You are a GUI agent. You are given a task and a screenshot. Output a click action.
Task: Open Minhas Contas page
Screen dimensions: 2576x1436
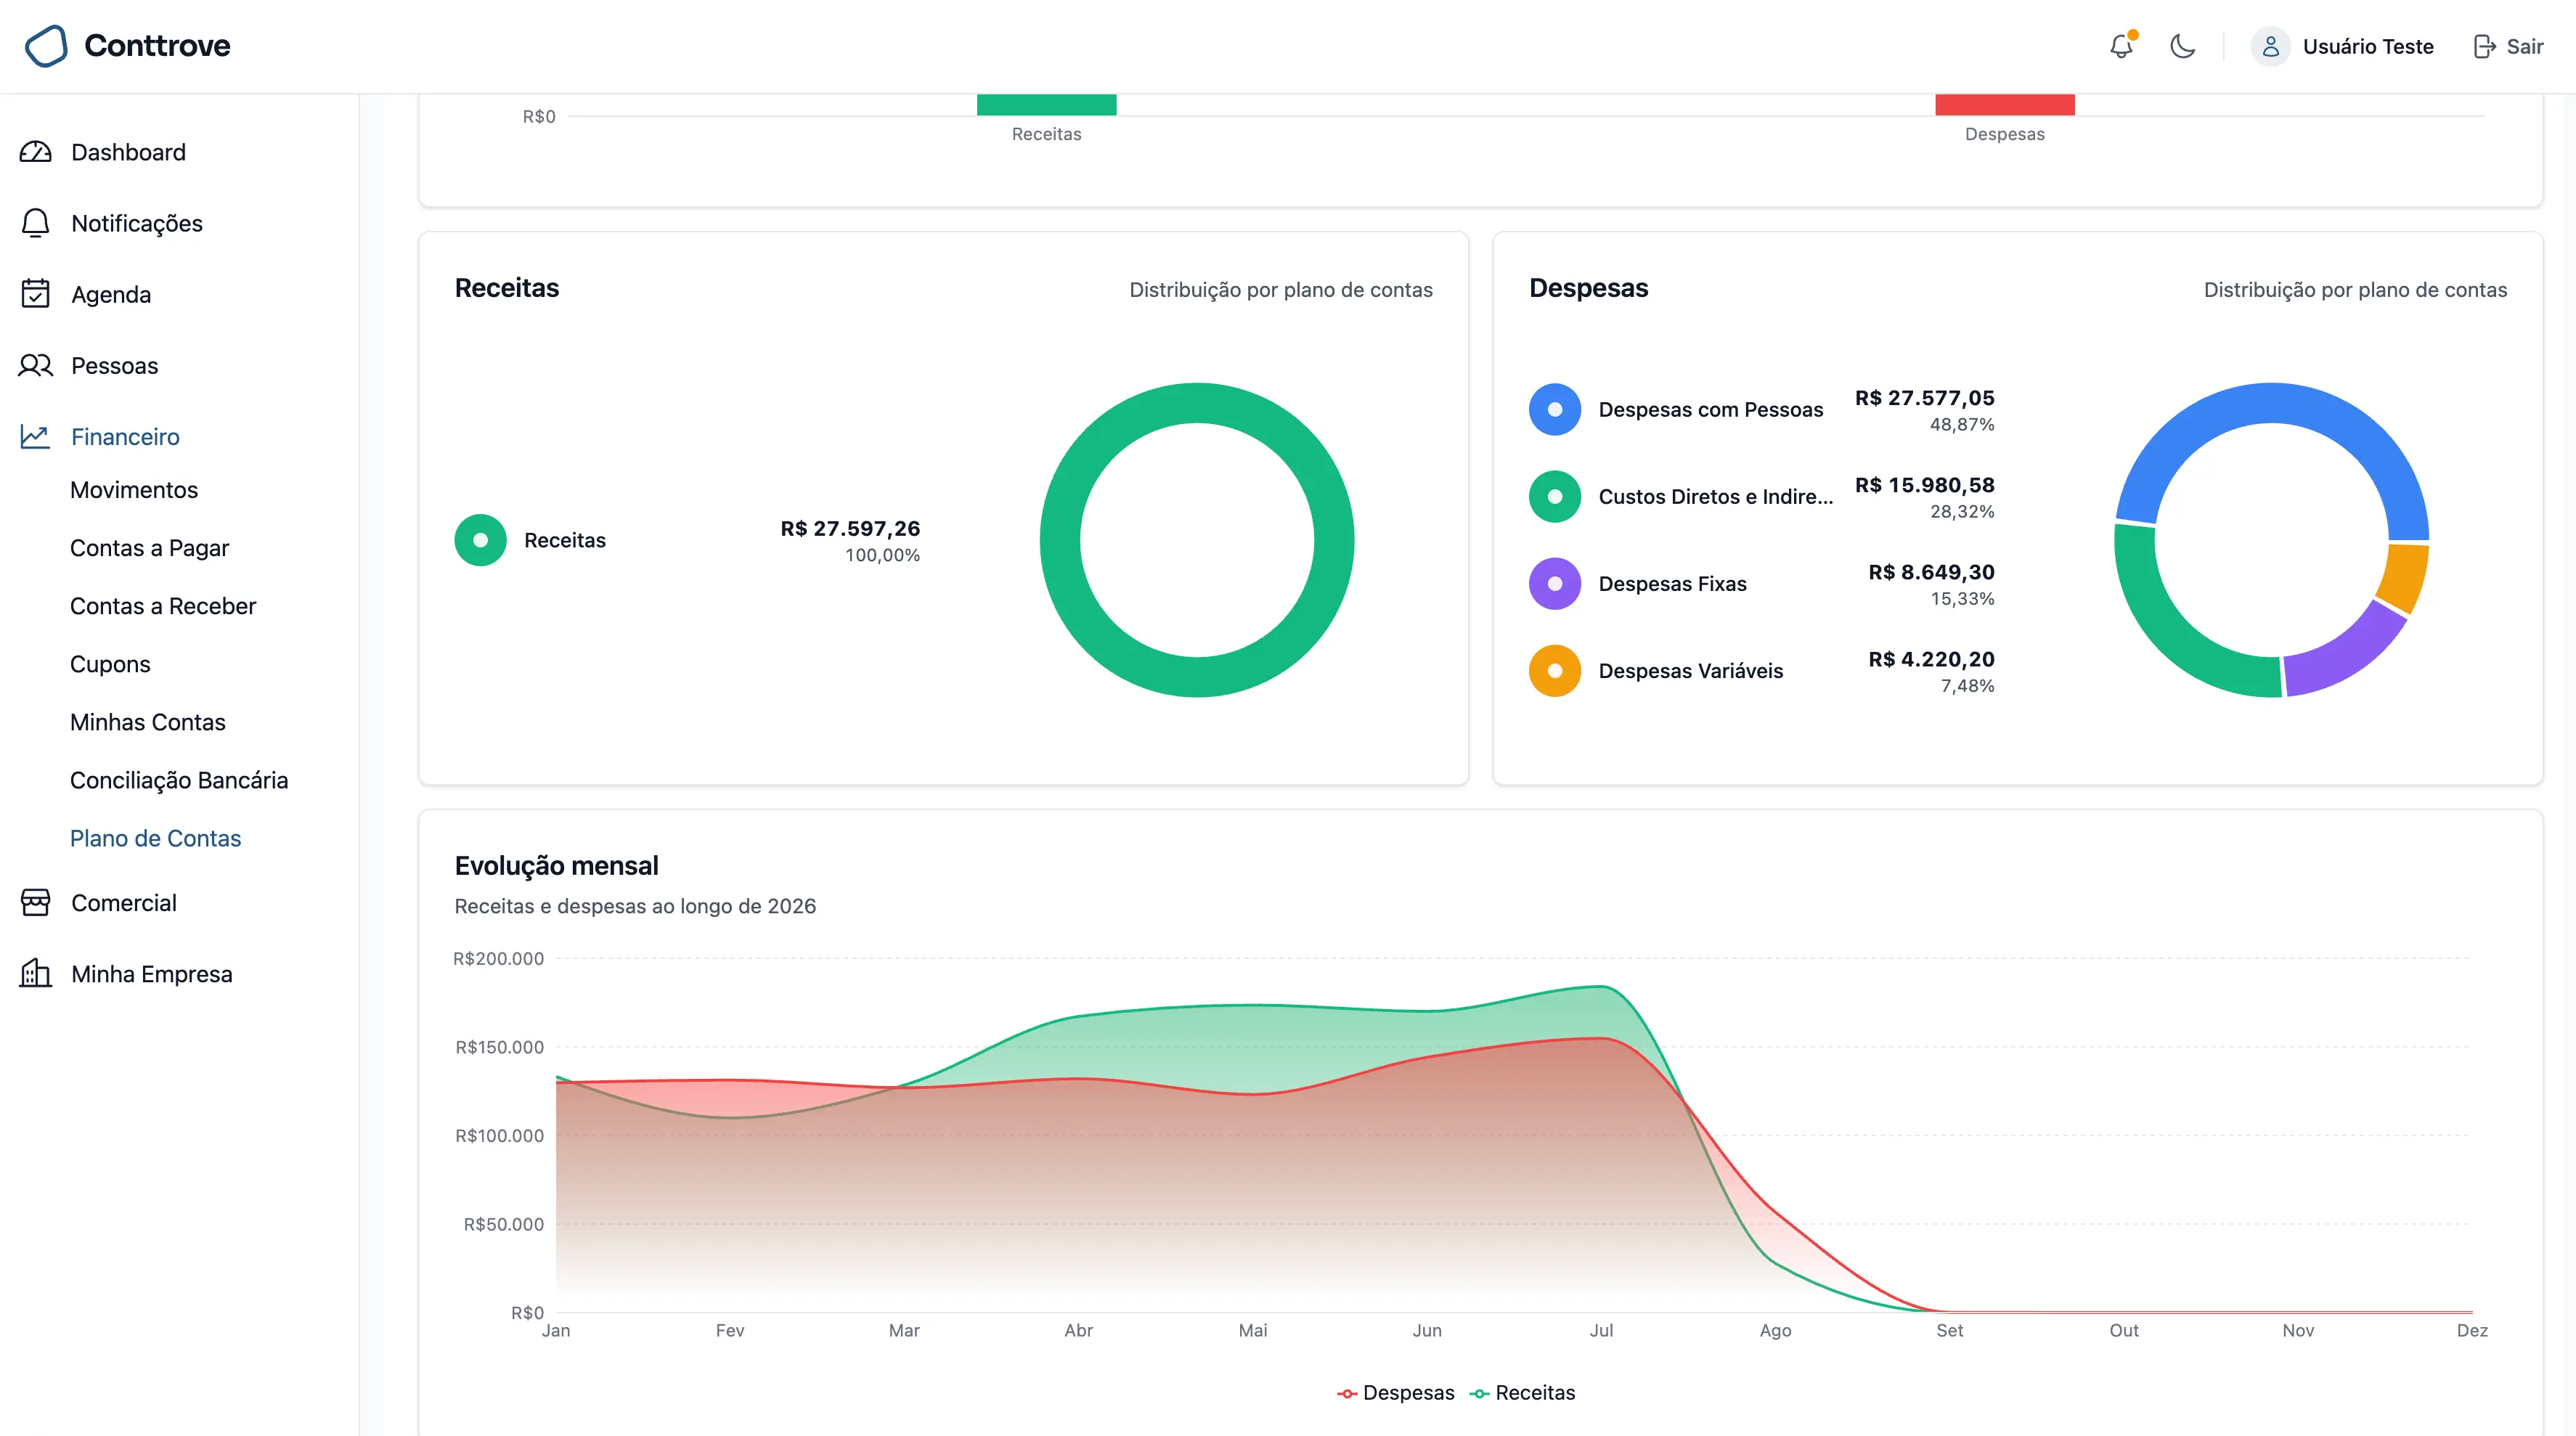pyautogui.click(x=148, y=722)
